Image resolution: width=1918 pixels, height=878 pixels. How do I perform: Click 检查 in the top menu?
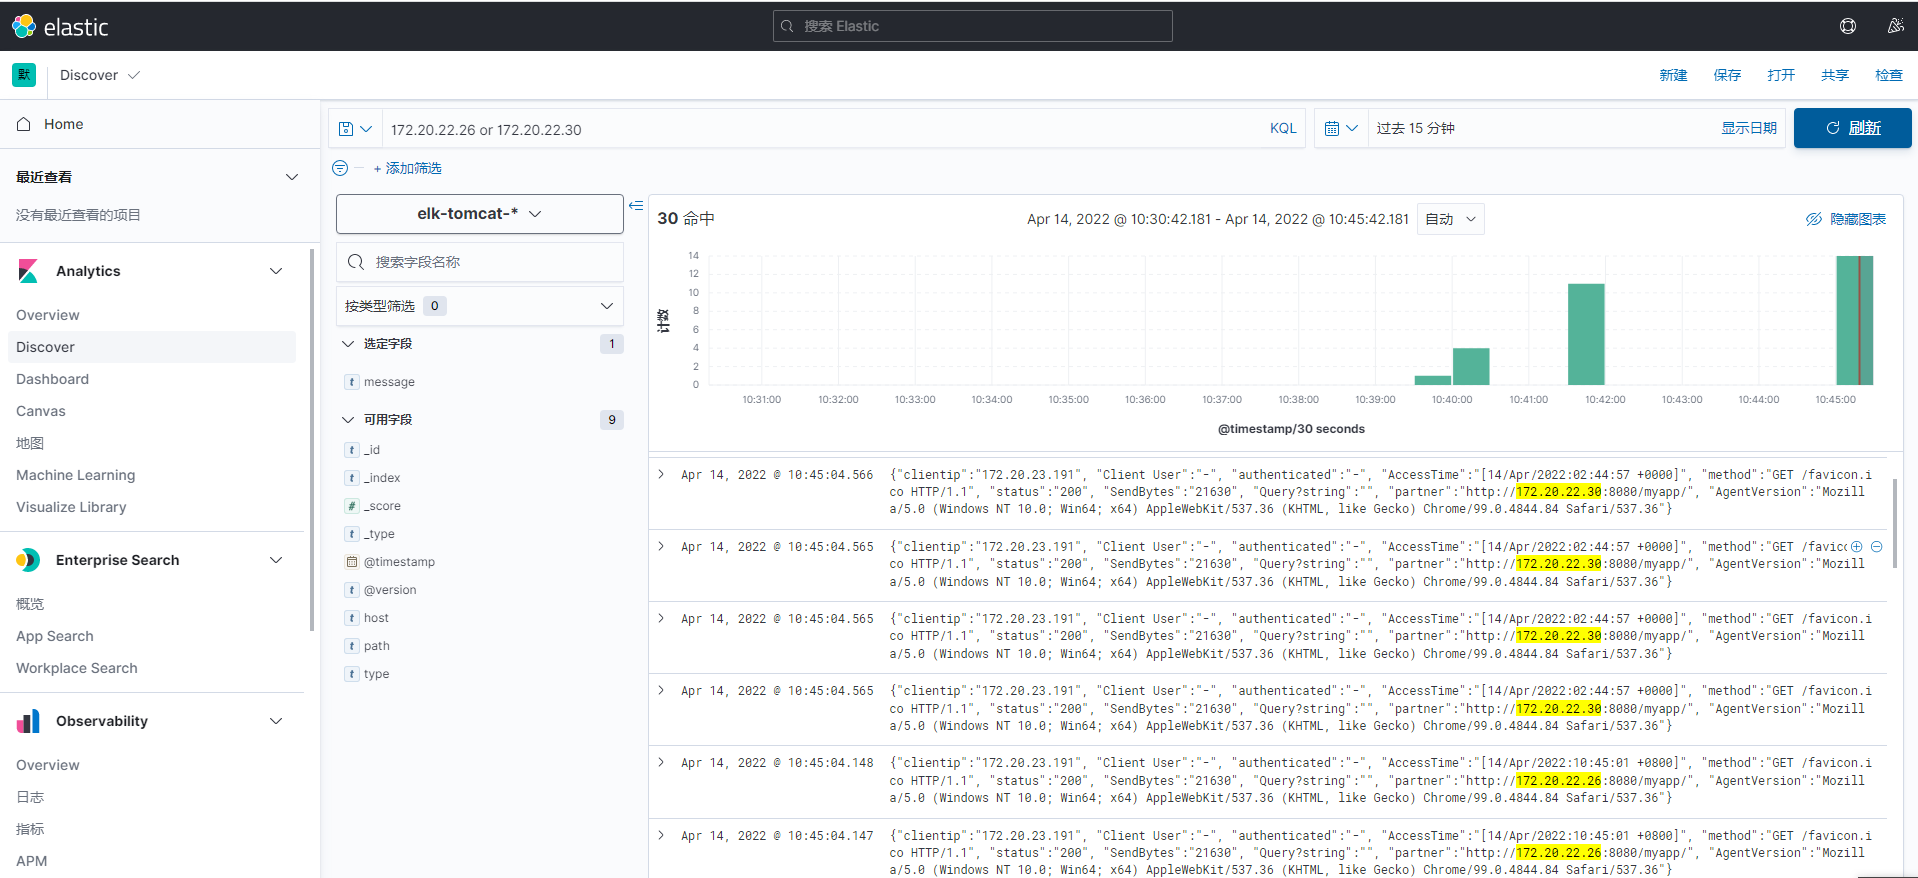click(1889, 75)
